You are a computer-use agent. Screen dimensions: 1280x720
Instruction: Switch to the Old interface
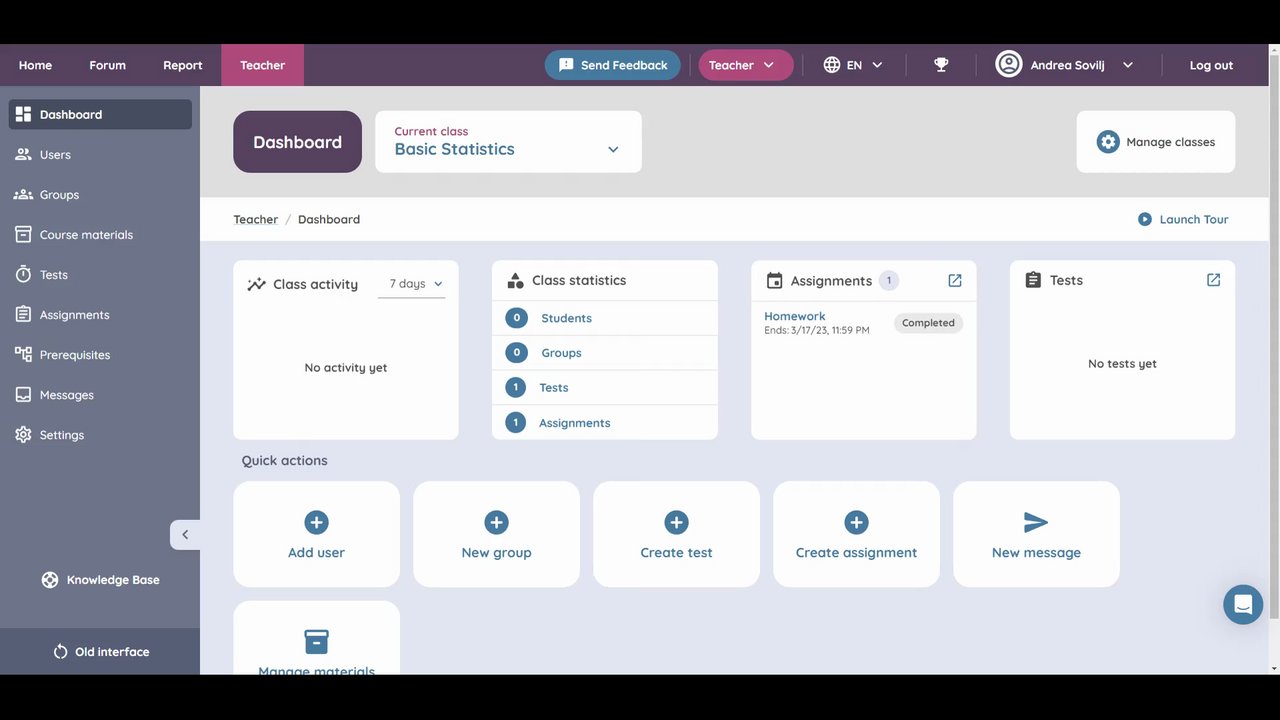coord(100,652)
